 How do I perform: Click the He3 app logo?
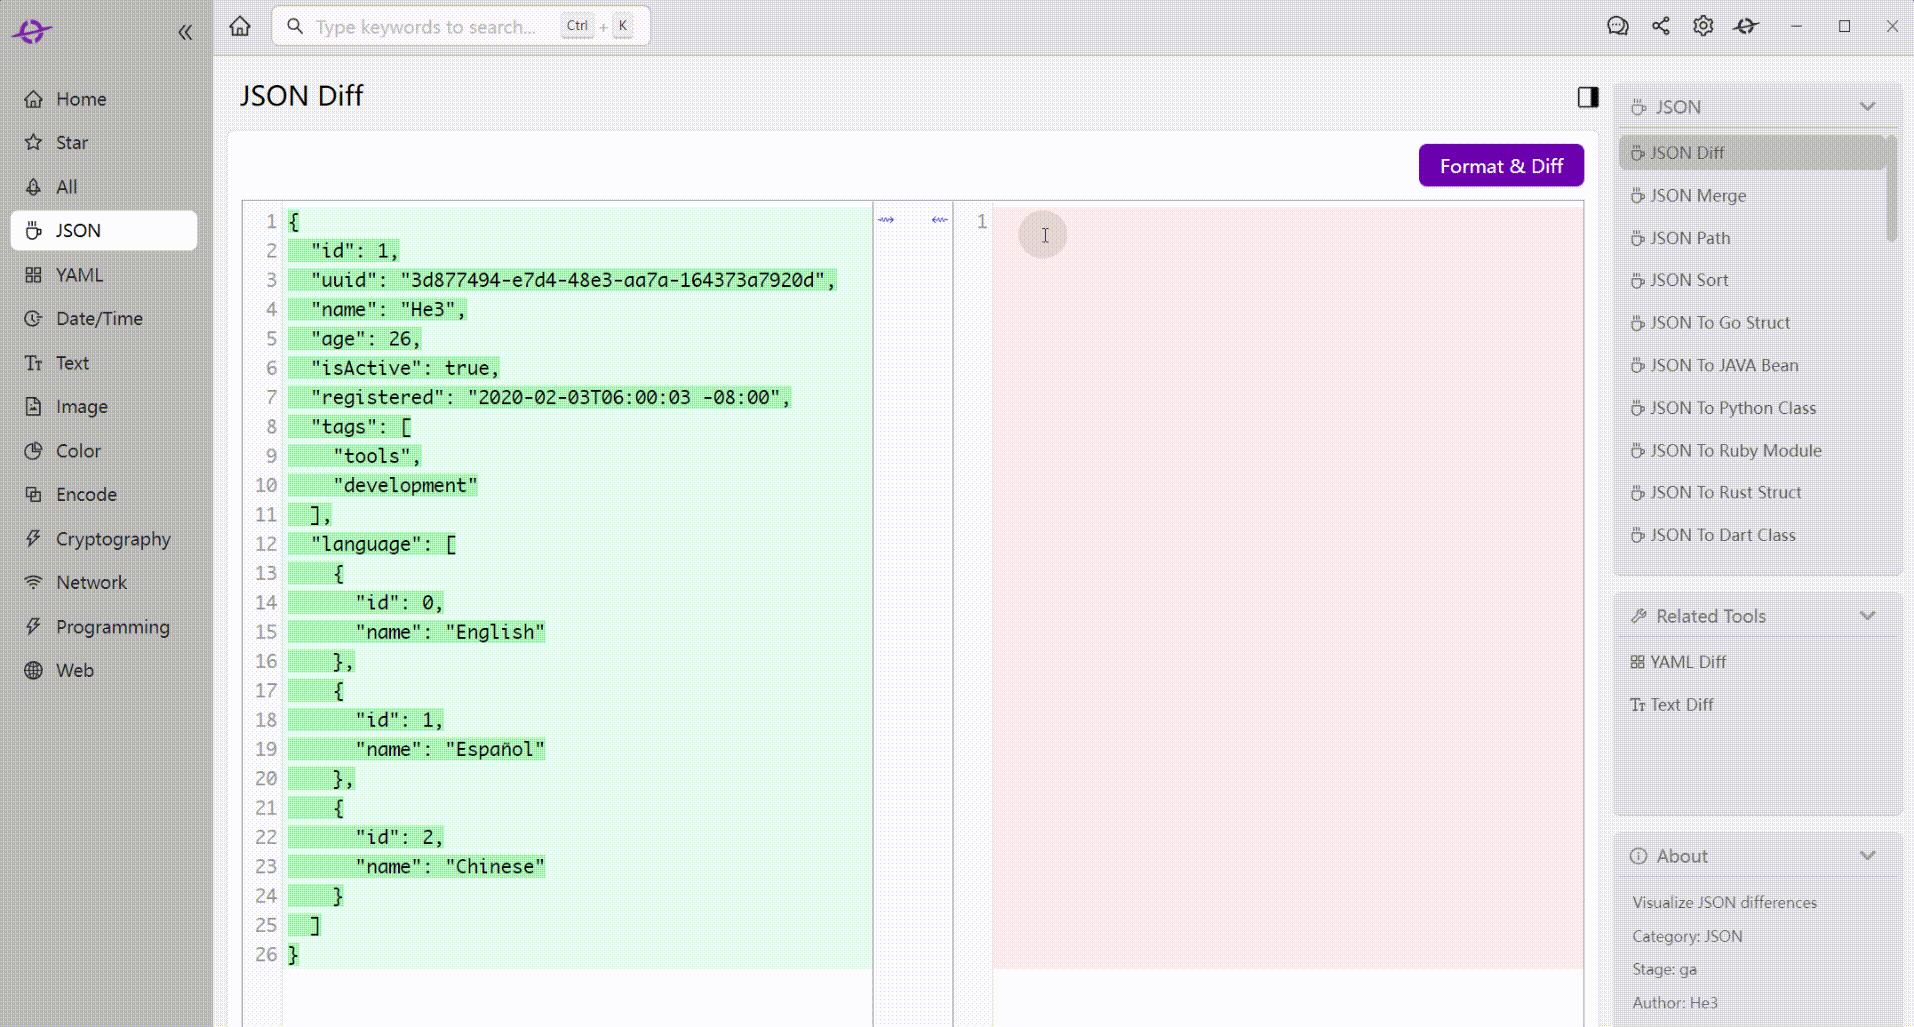(x=32, y=31)
